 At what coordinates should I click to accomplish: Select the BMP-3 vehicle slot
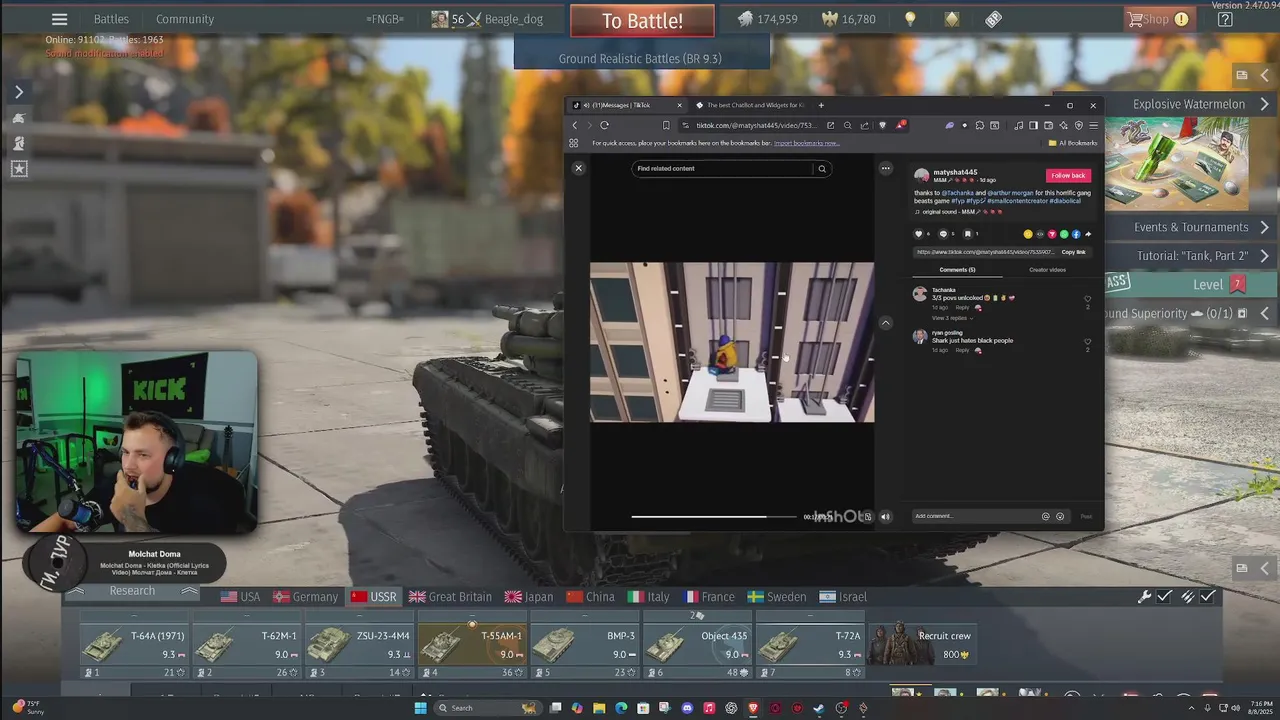click(585, 645)
